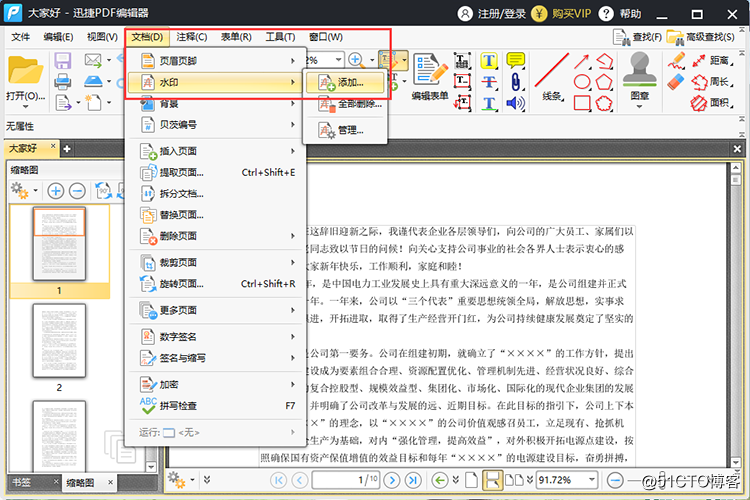Go to first page navigation button
The width and height of the screenshot is (750, 500).
278,479
